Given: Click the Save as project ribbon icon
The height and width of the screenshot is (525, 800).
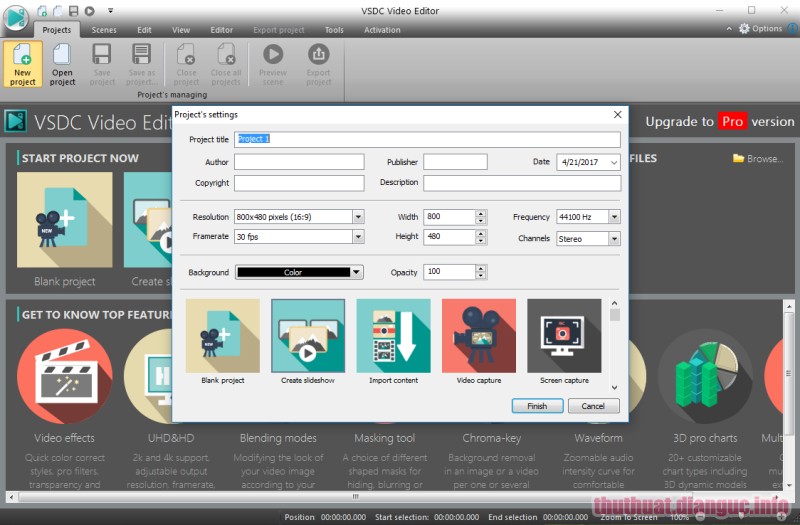Looking at the screenshot, I should 141,64.
